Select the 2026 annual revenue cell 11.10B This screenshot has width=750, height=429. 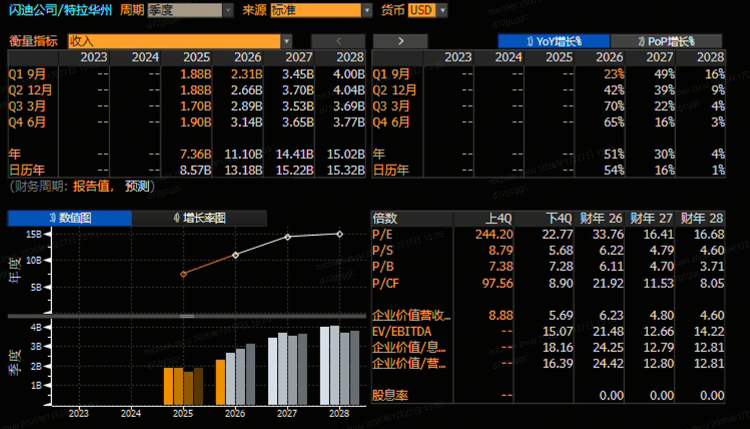point(243,154)
